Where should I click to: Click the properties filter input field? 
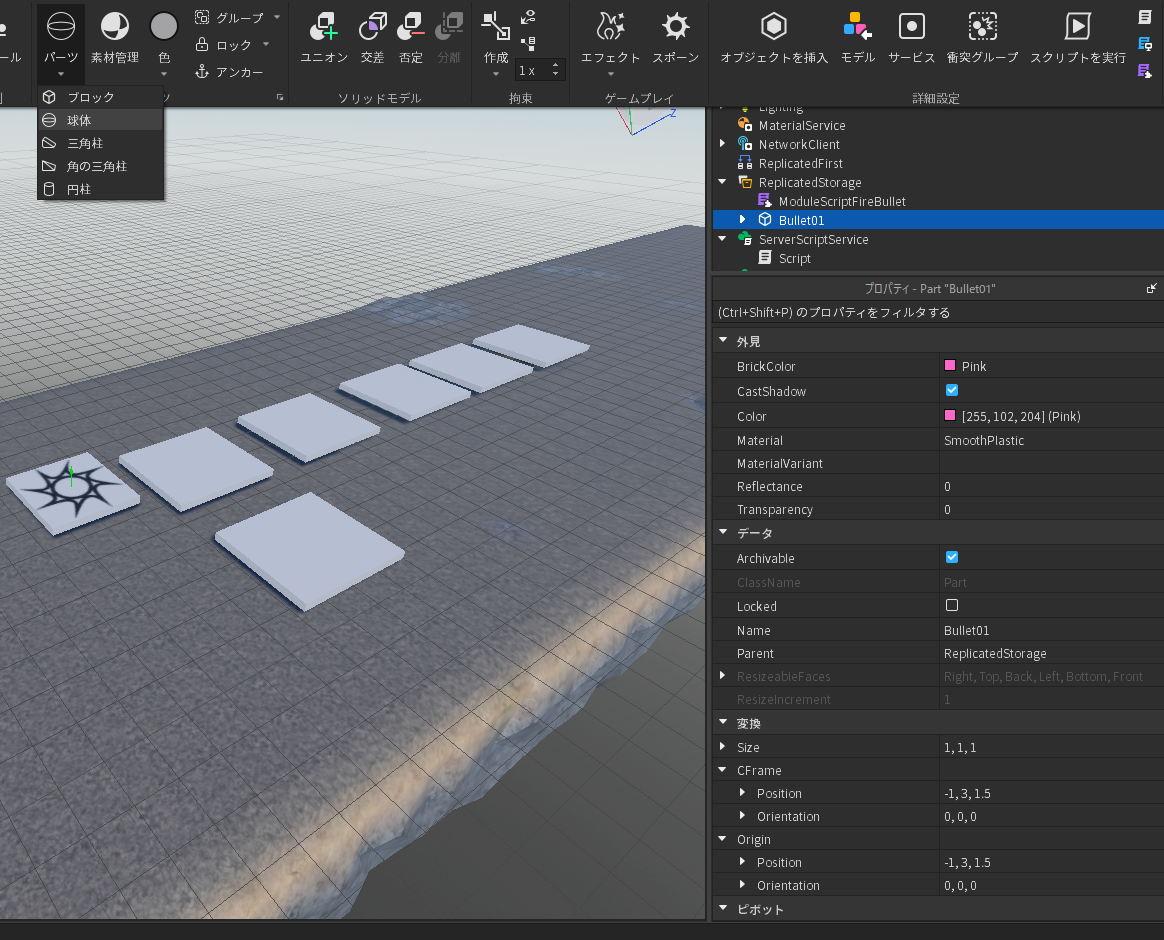click(x=935, y=312)
